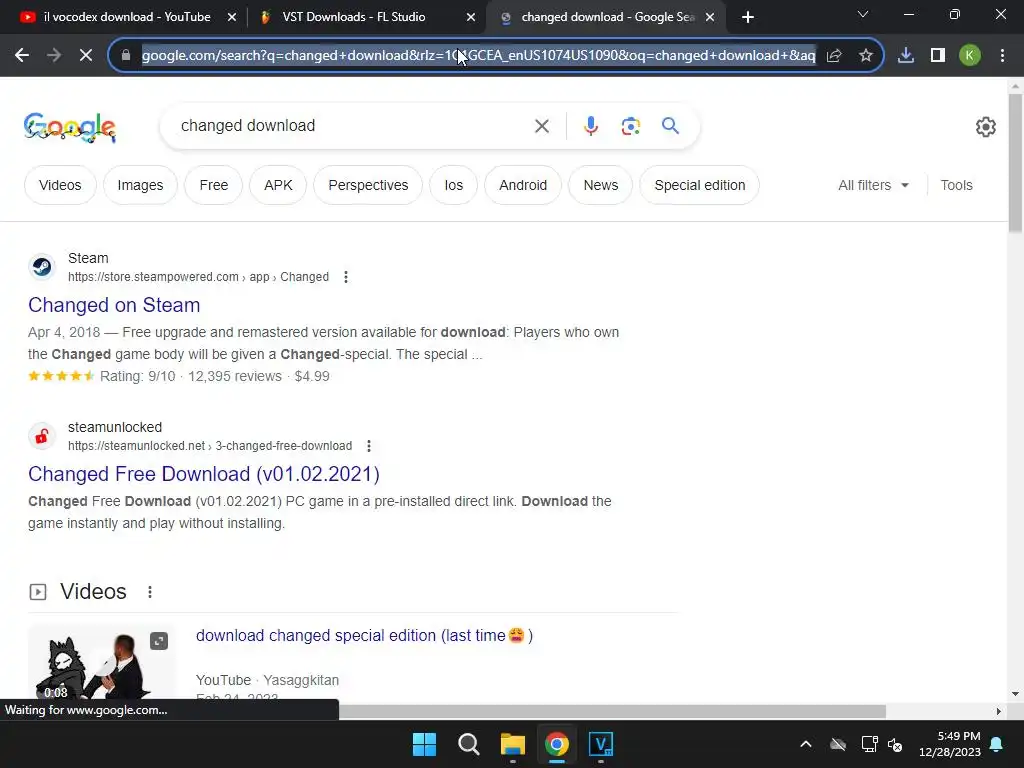The height and width of the screenshot is (768, 1024).
Task: Expand the All filters dropdown
Action: [873, 185]
